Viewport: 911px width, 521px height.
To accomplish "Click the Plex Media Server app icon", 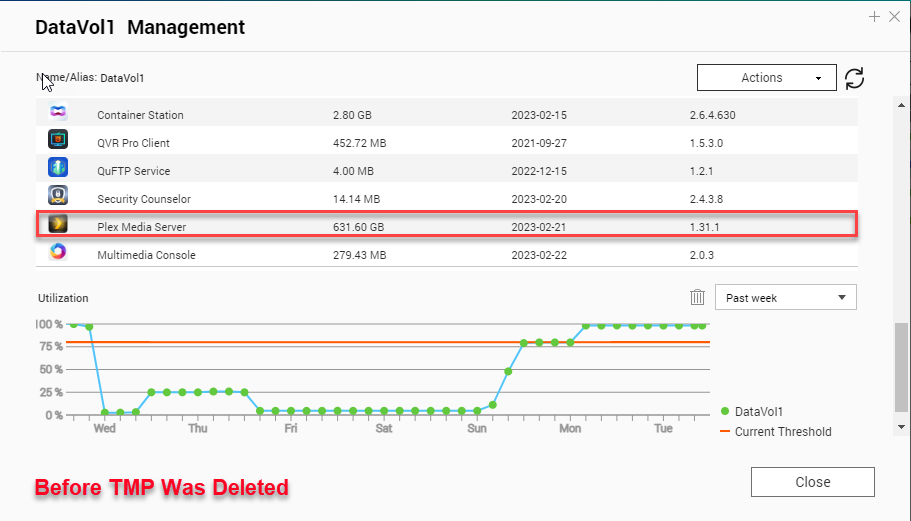I will 58,223.
